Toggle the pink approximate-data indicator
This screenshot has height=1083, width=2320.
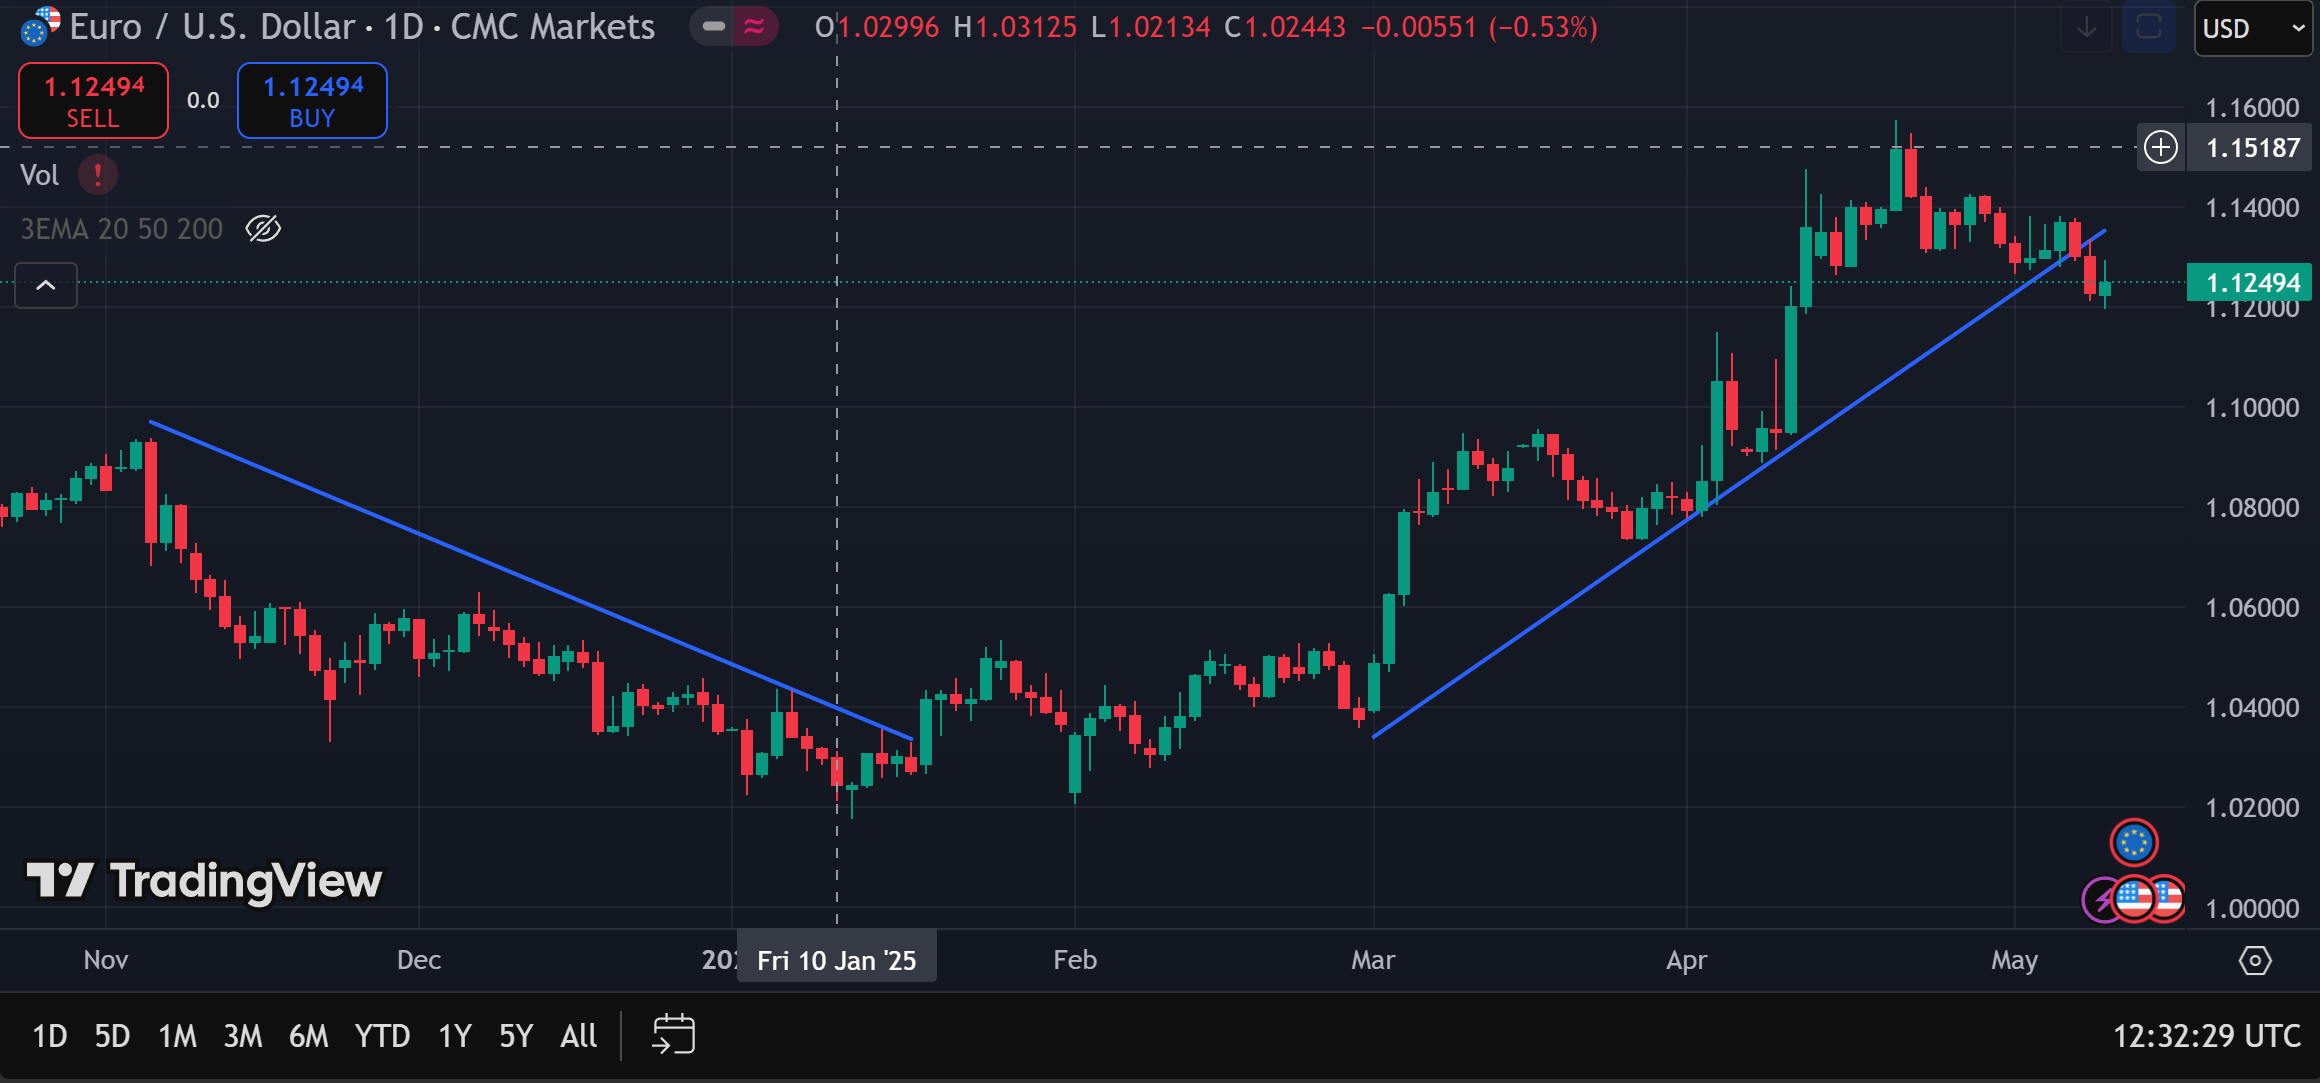[755, 27]
